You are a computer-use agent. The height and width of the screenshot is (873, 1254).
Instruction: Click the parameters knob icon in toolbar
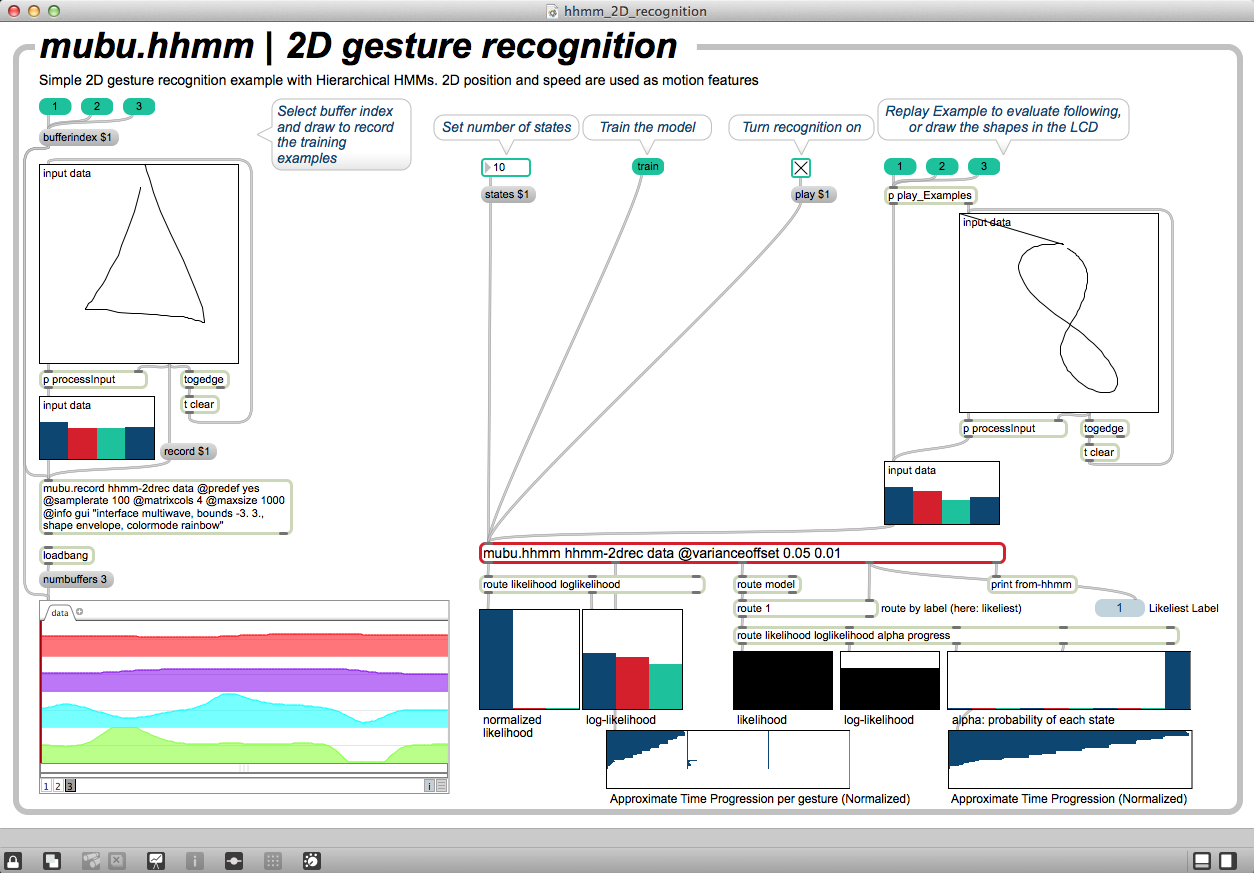point(311,860)
